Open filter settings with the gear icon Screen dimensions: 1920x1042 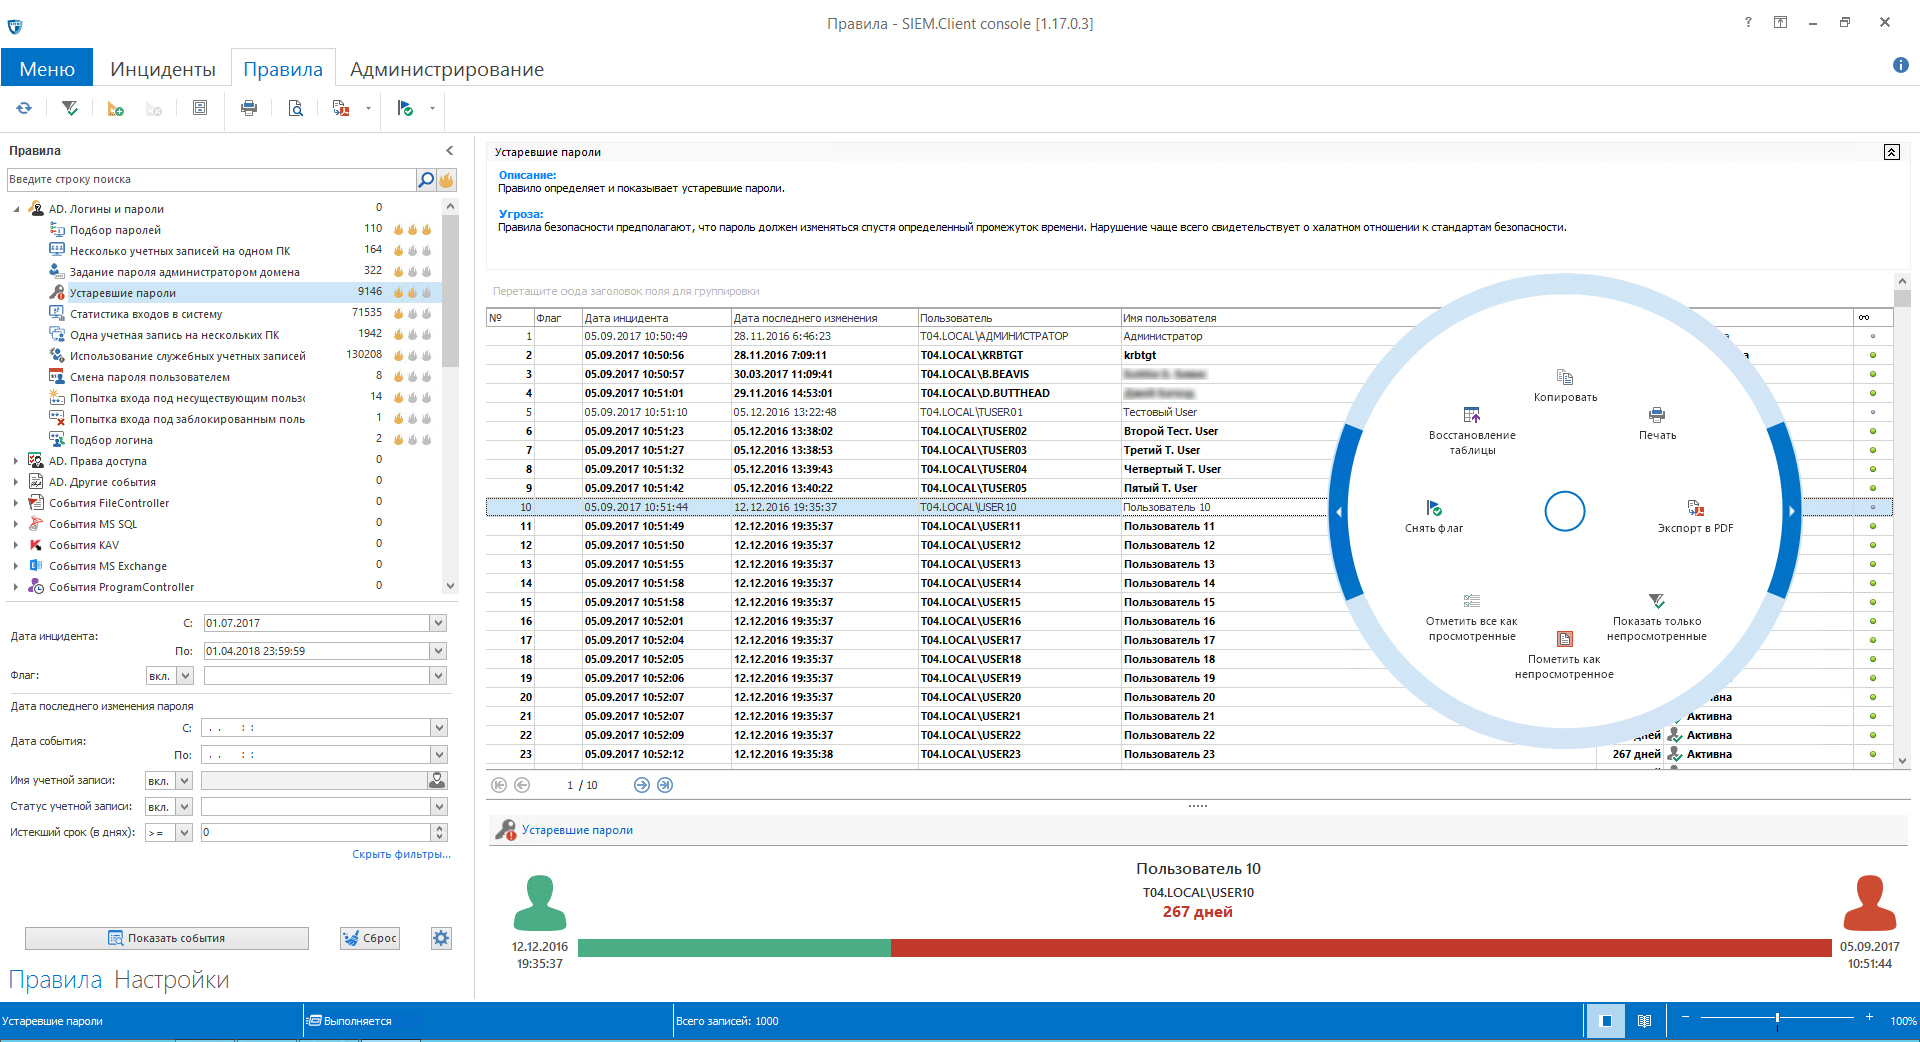441,938
